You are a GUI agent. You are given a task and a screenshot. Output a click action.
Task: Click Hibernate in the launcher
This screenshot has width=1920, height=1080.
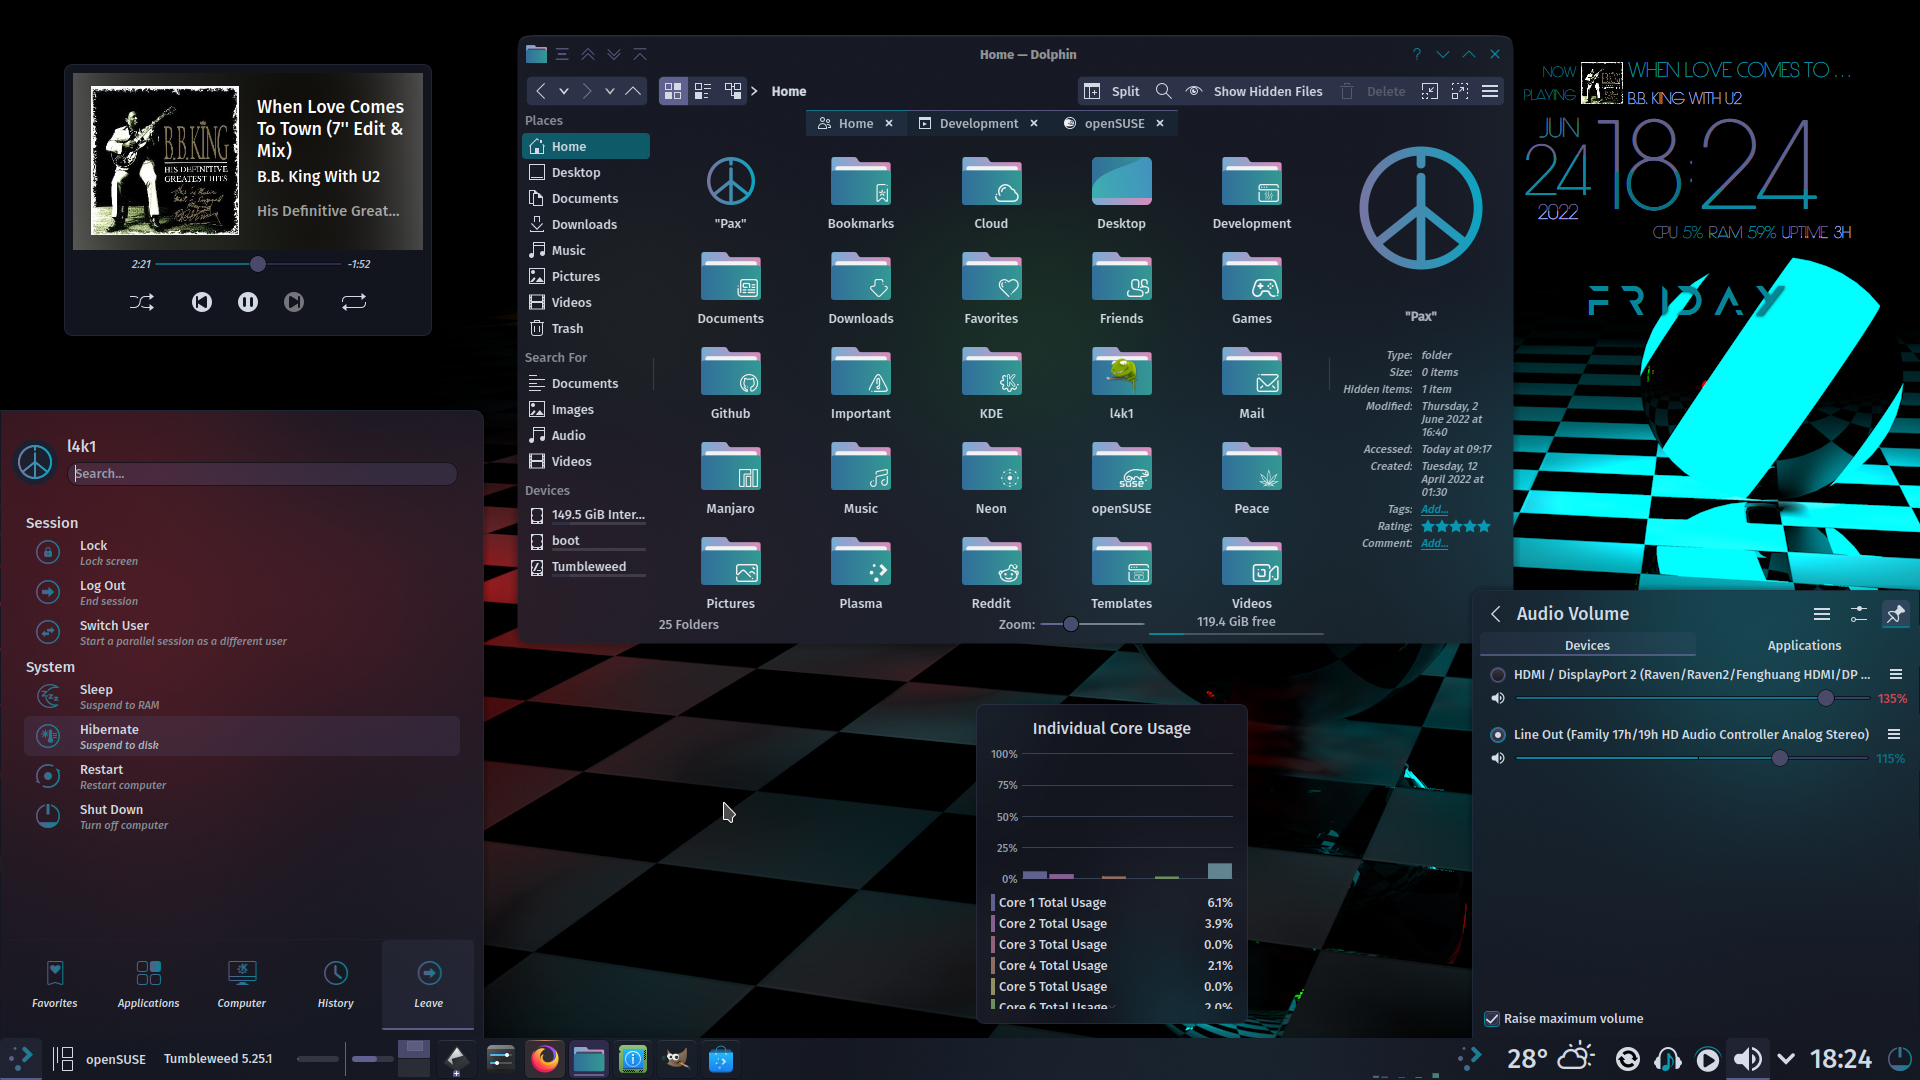(x=242, y=736)
